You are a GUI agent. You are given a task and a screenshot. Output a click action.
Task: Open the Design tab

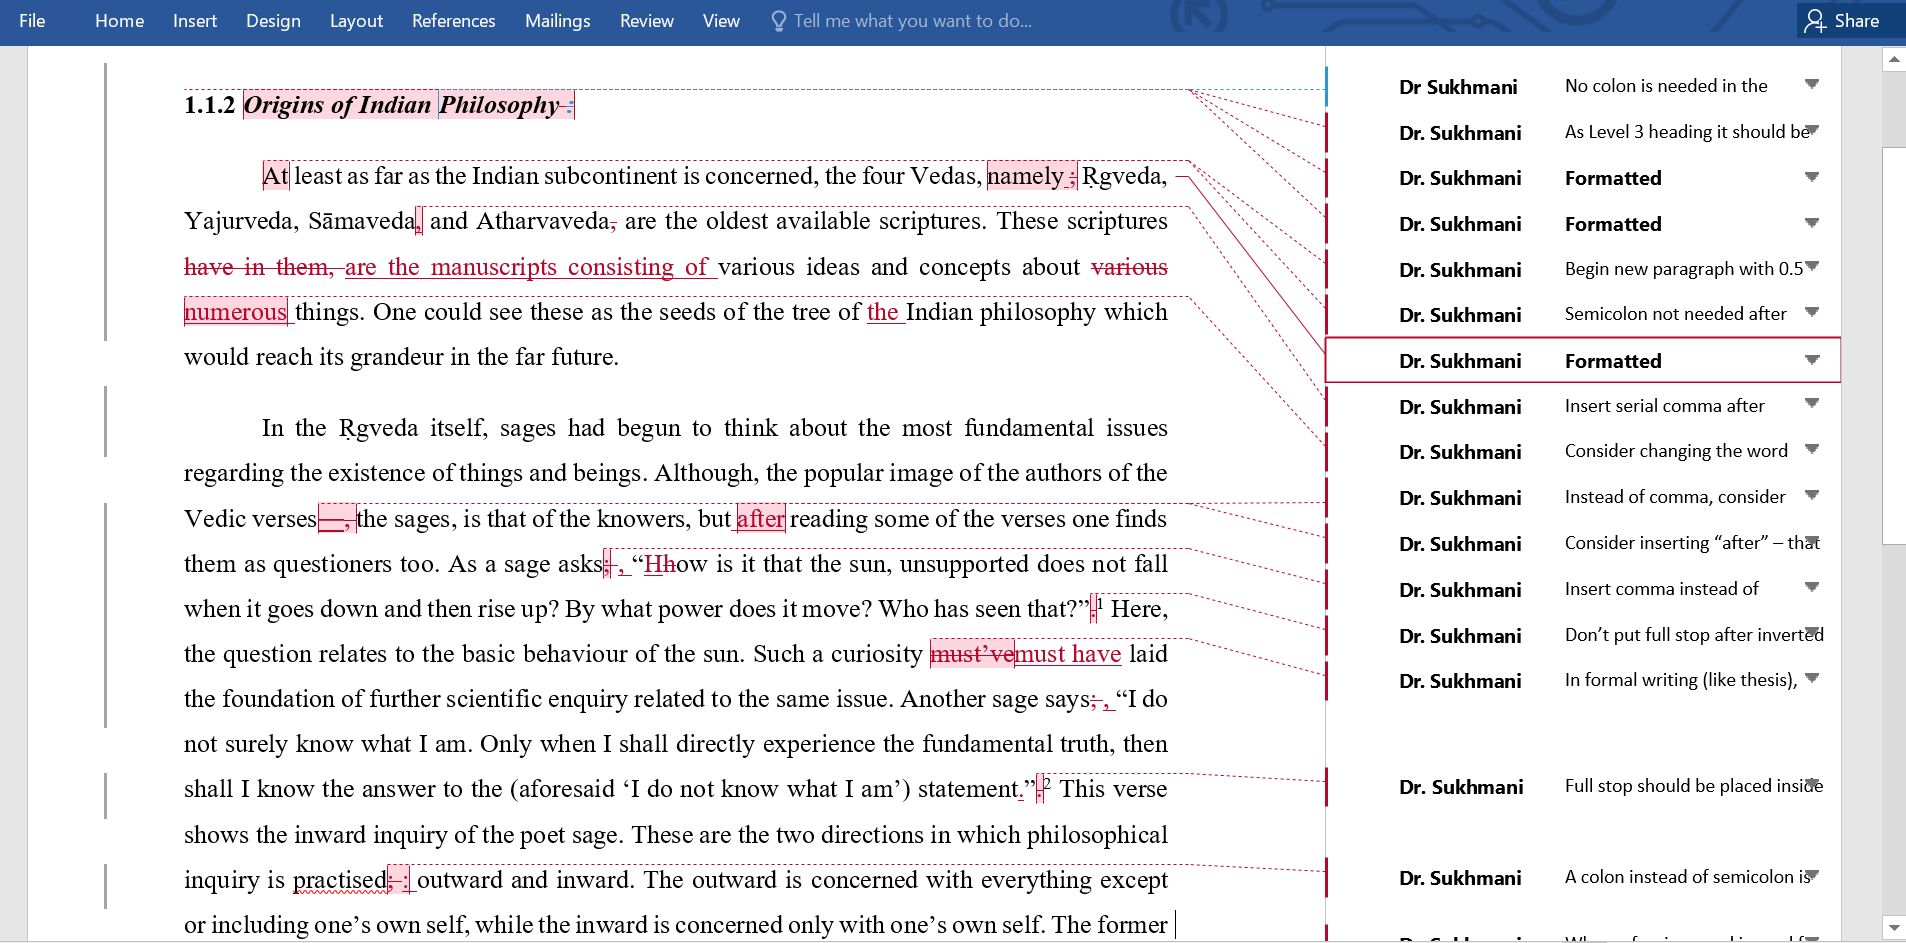[x=273, y=21]
